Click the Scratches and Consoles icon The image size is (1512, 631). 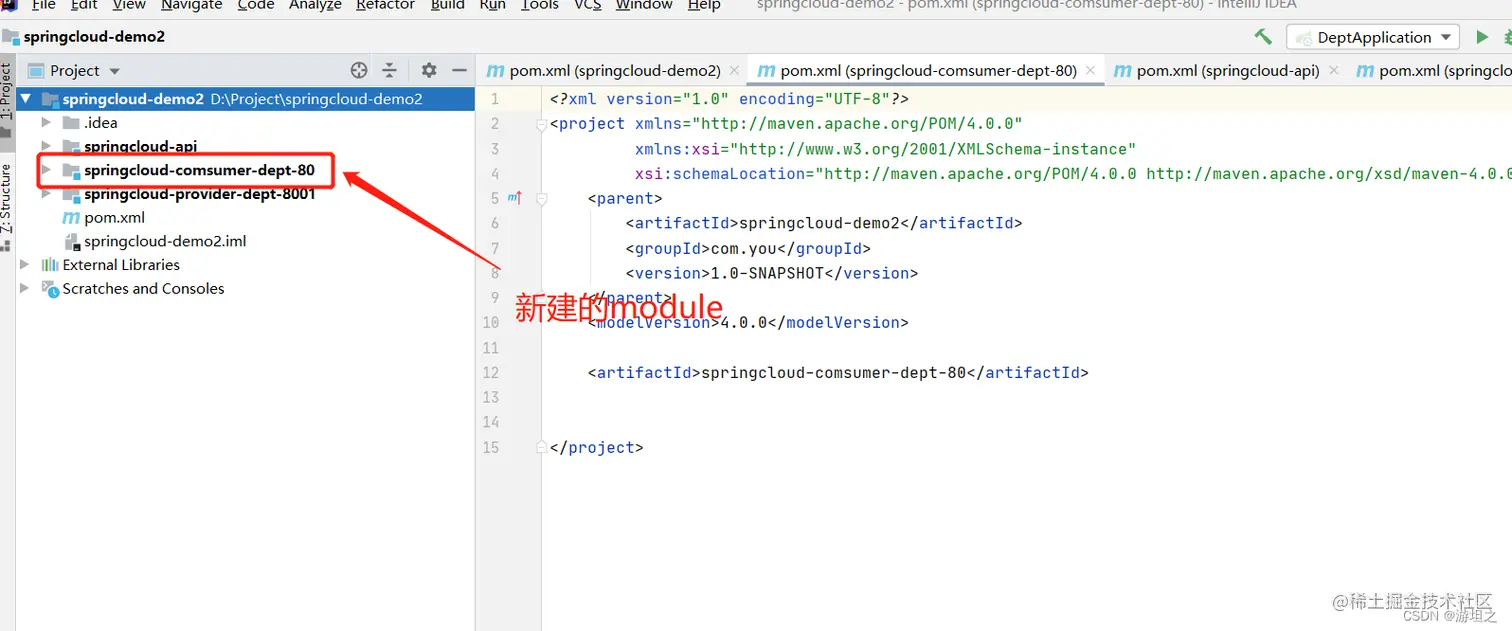tap(49, 288)
